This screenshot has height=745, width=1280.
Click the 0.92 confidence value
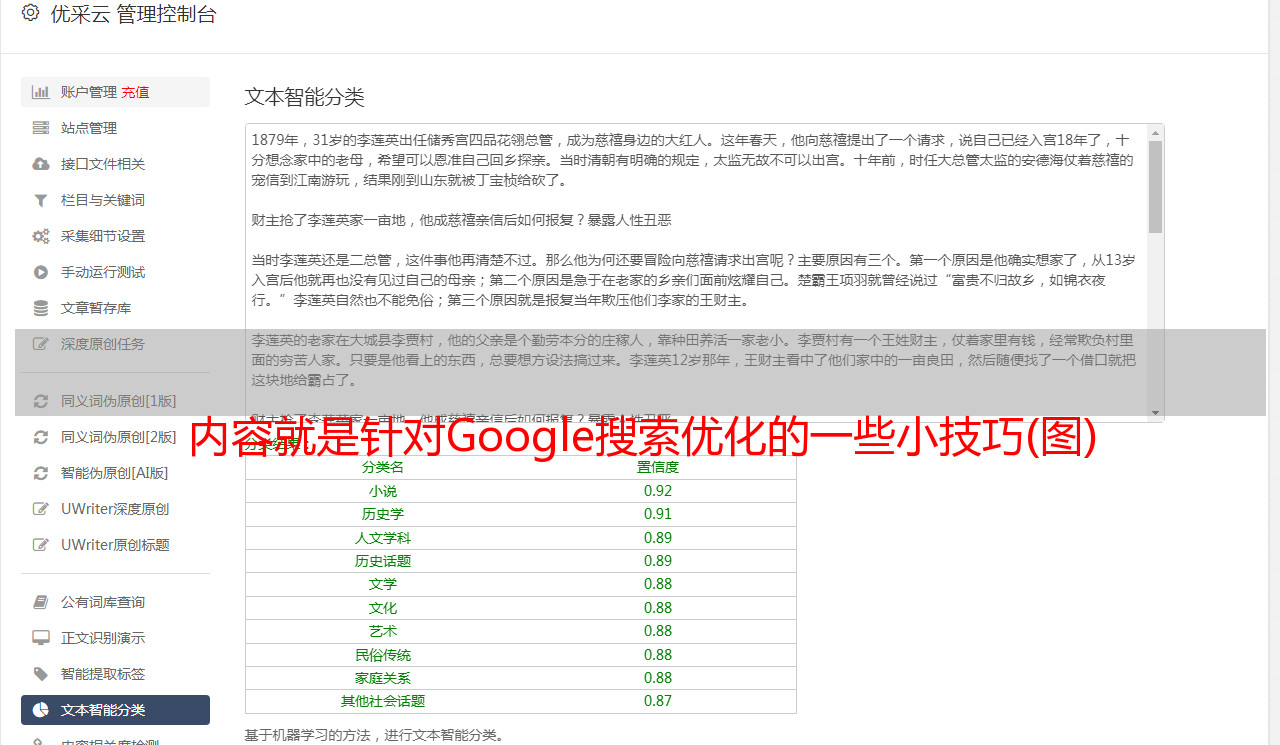658,491
